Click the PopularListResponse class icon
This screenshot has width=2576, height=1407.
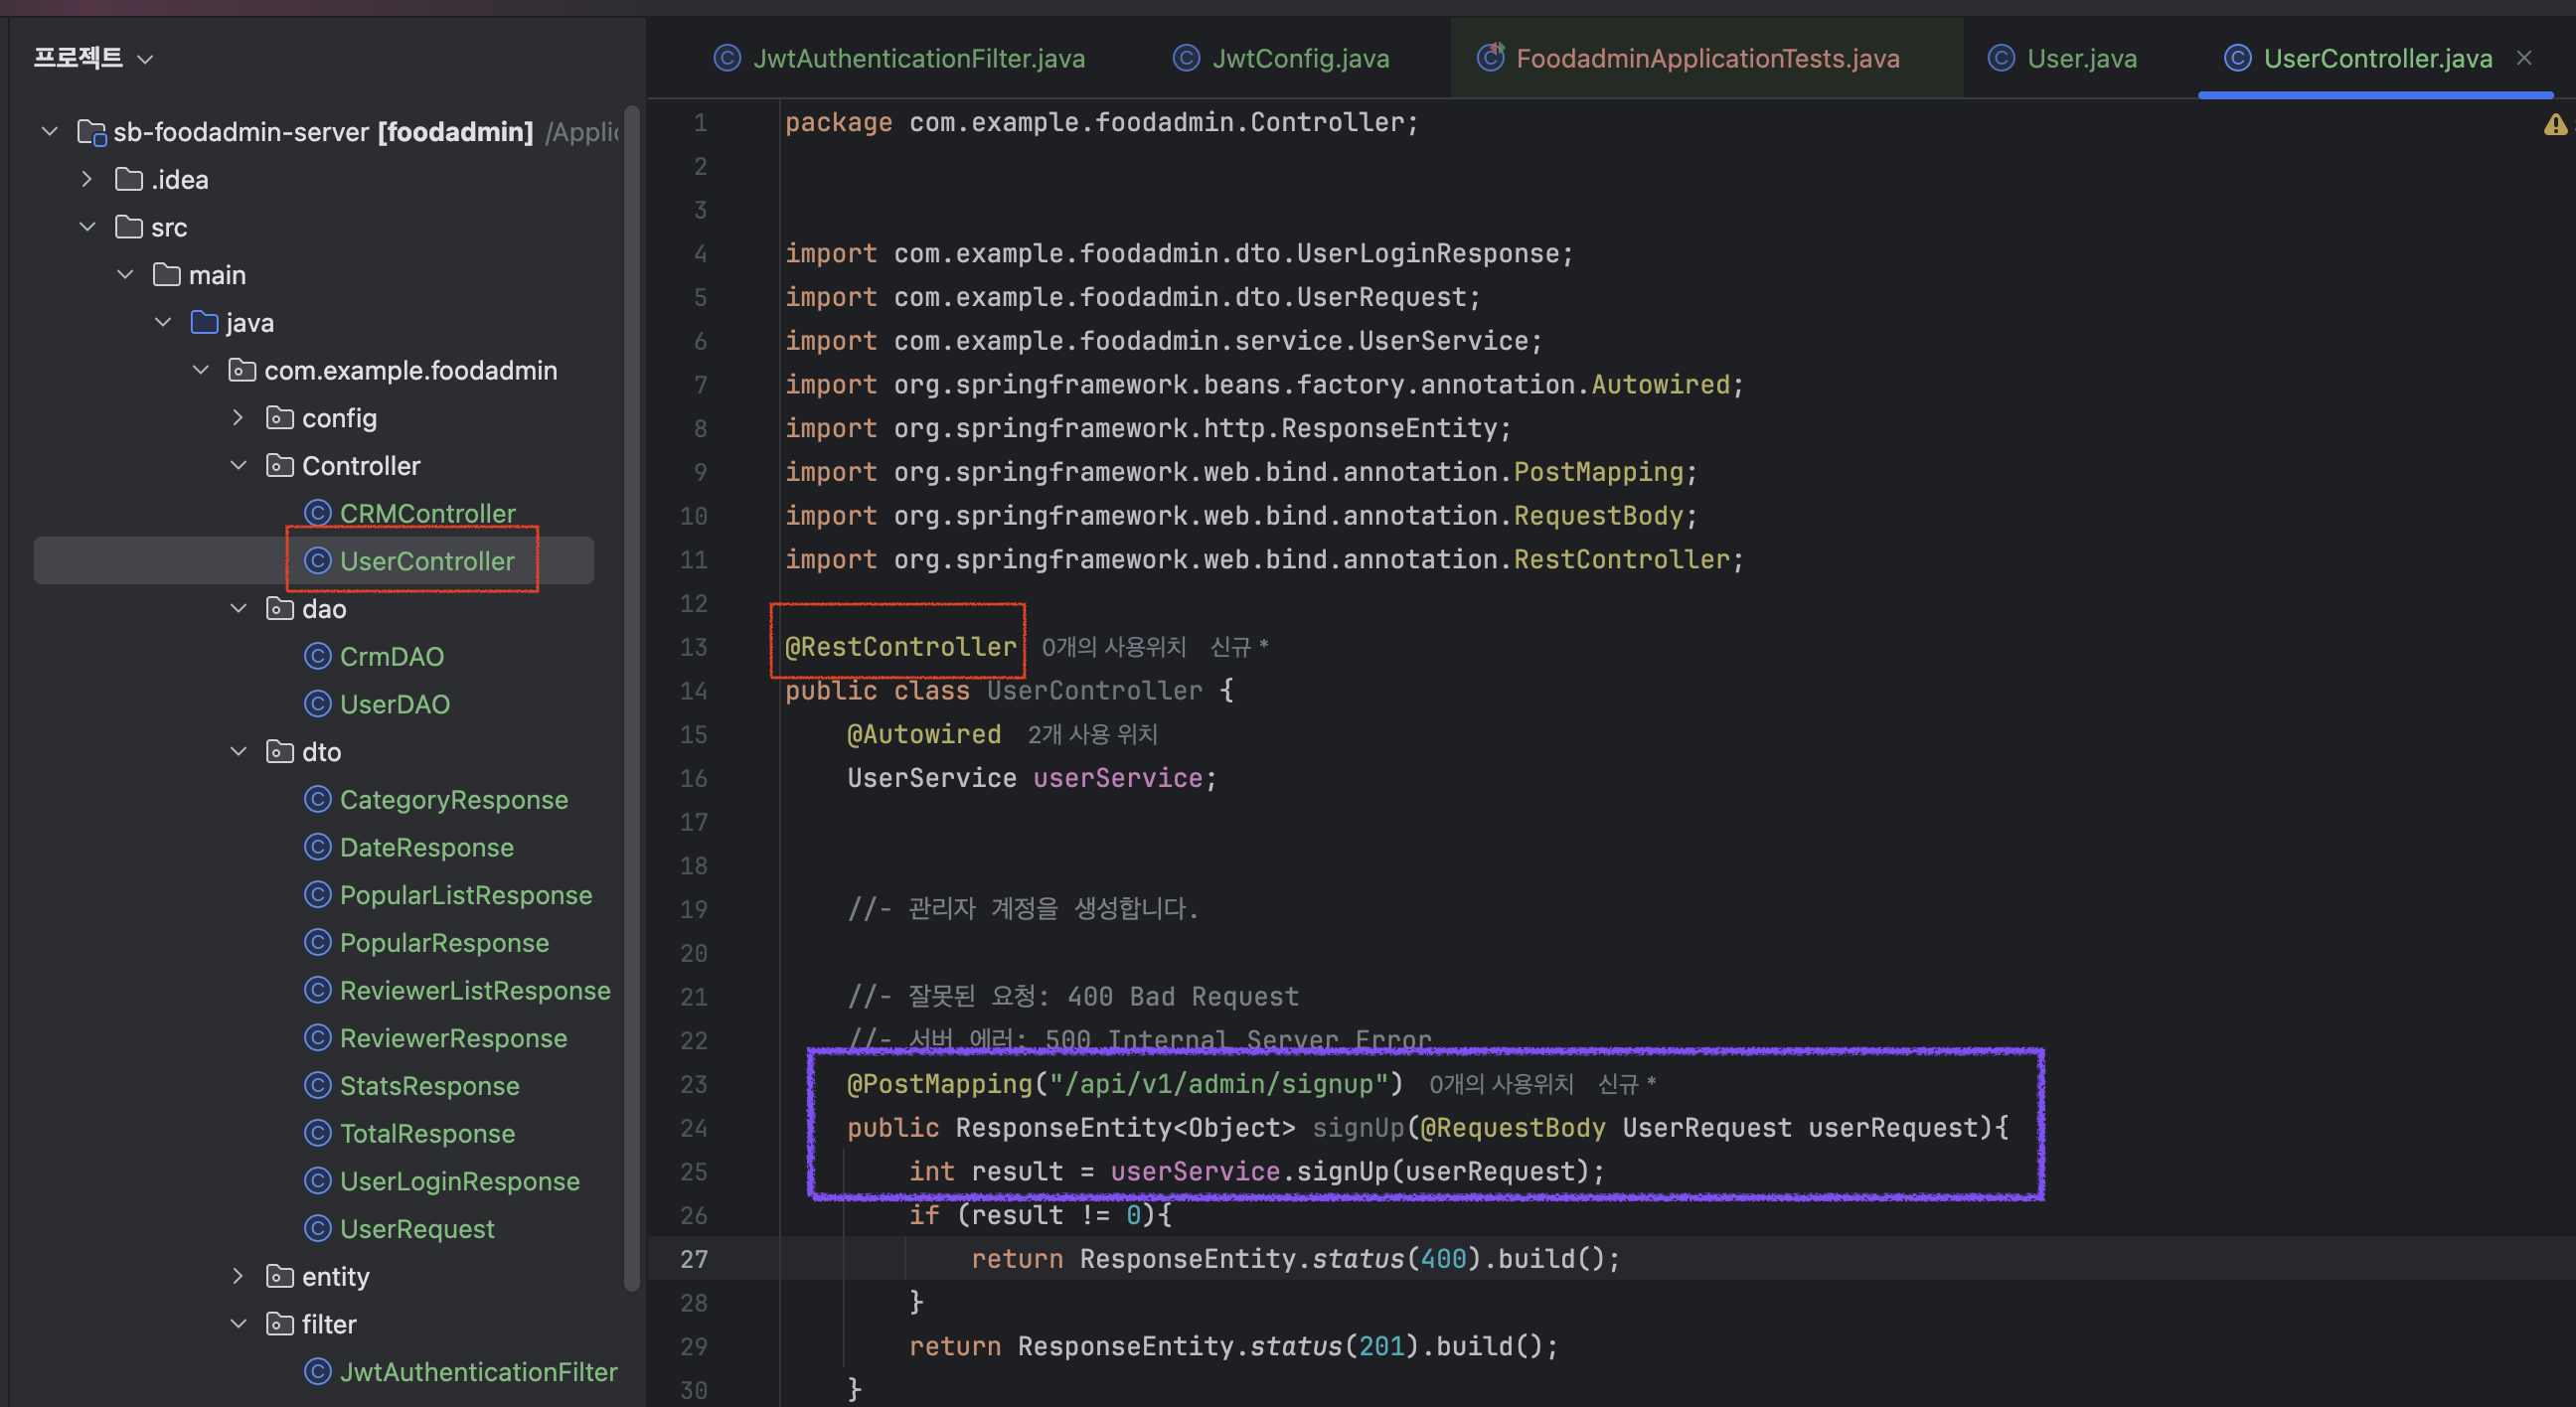pos(317,894)
